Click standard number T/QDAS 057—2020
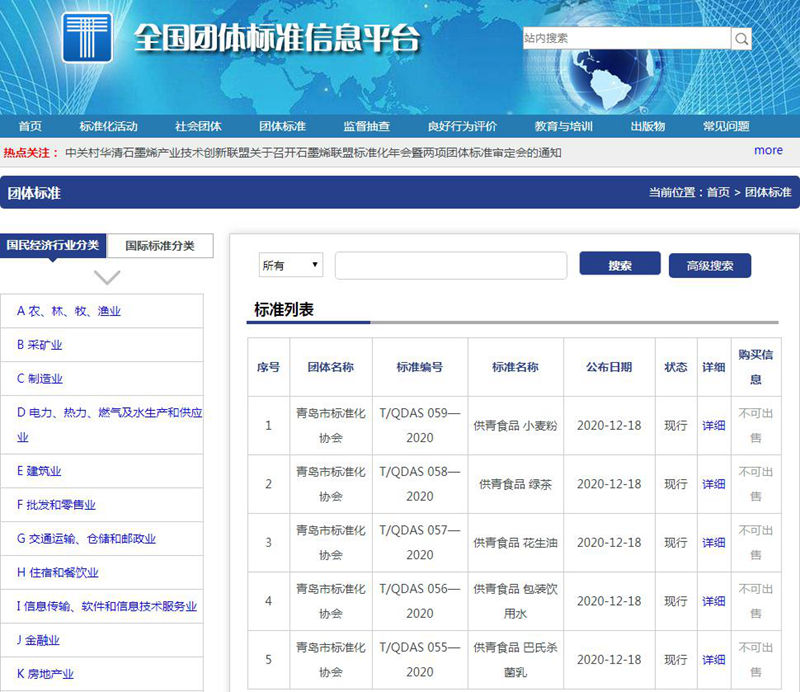 pos(420,542)
